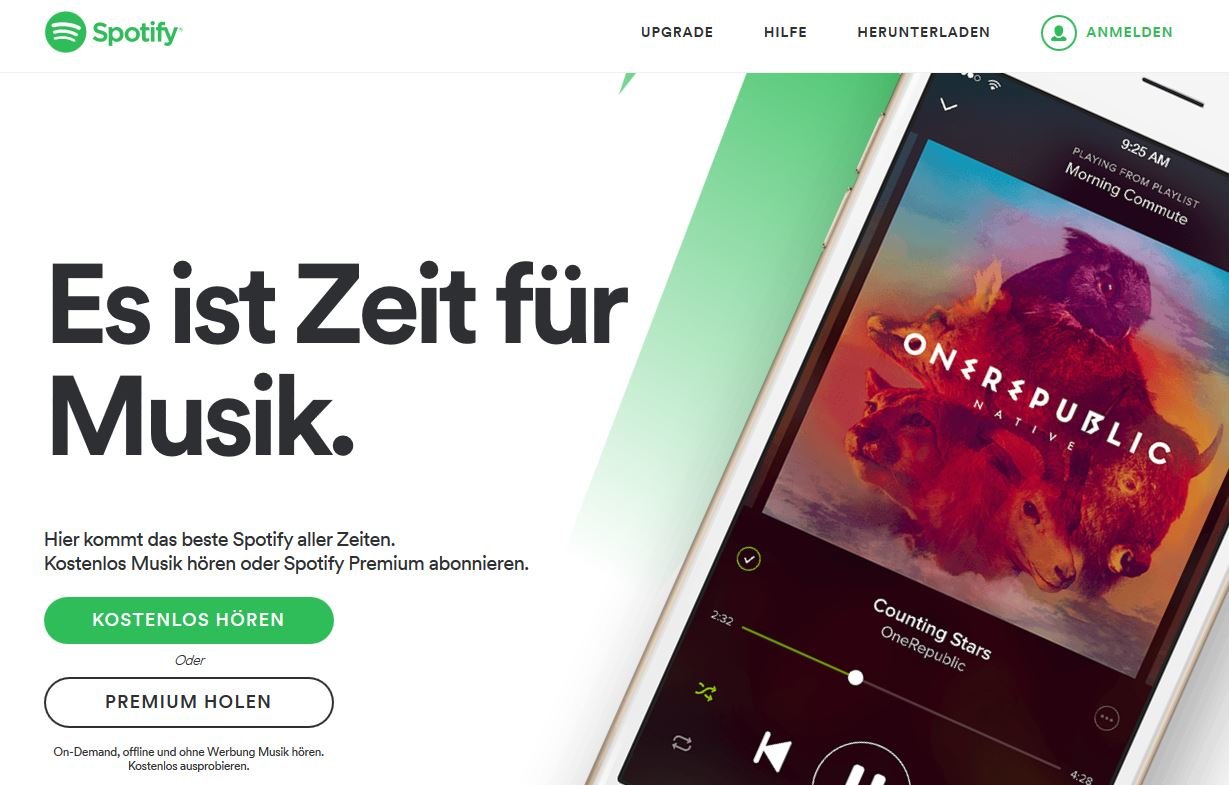Click the Spotify wordmark text
The image size is (1229, 785).
point(137,34)
